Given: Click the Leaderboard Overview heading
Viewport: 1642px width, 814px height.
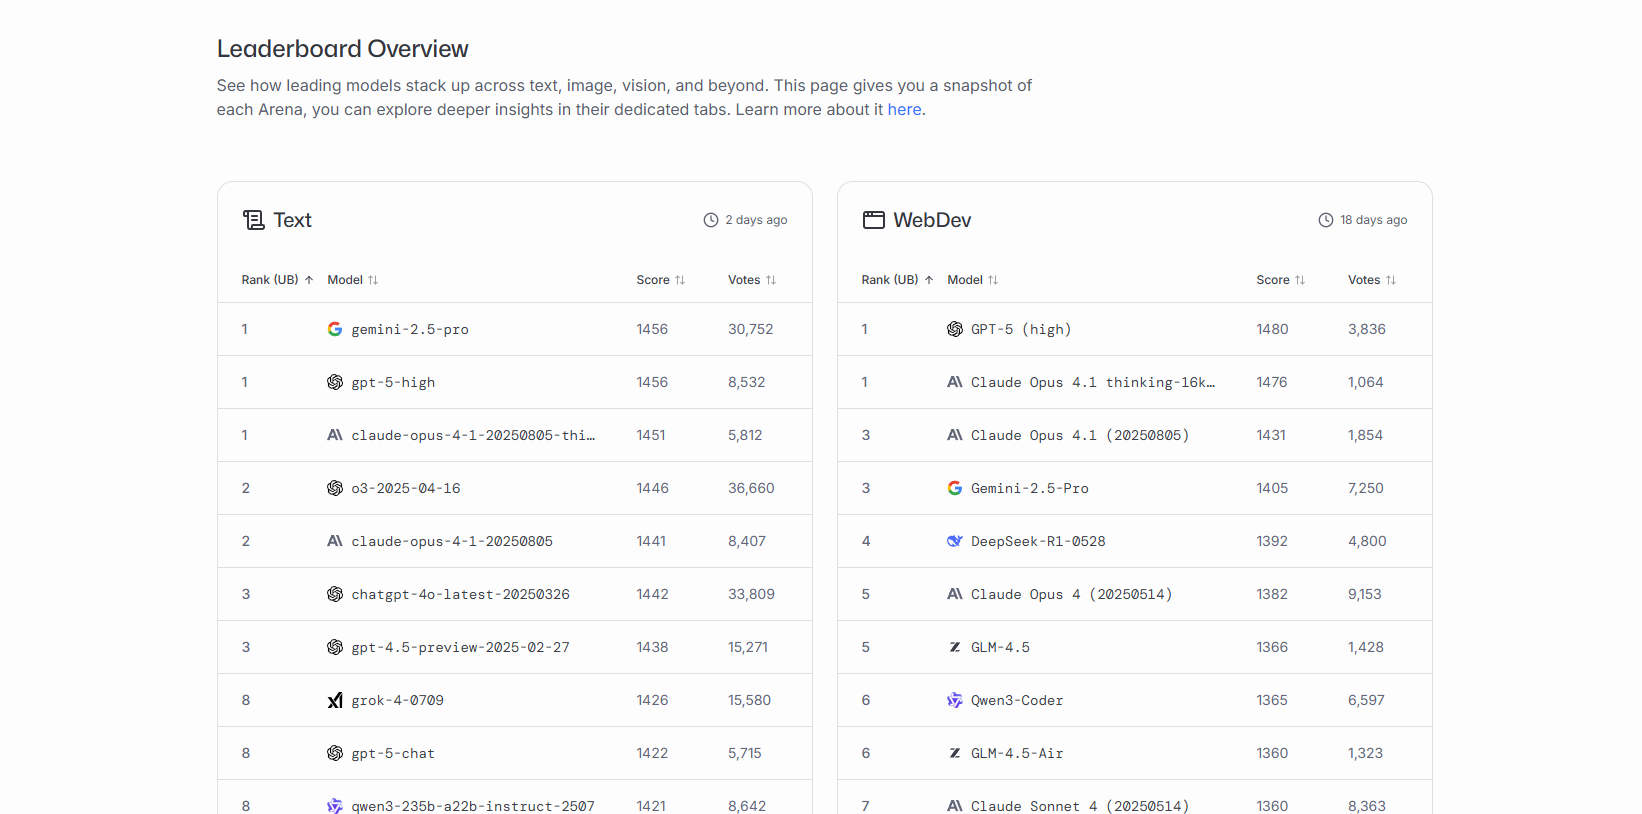Looking at the screenshot, I should coord(342,49).
